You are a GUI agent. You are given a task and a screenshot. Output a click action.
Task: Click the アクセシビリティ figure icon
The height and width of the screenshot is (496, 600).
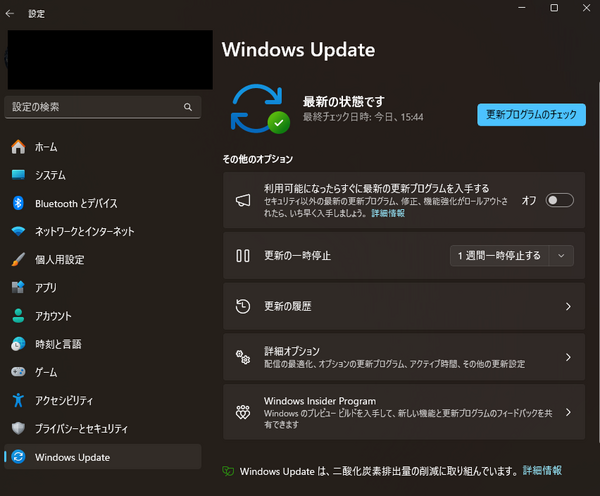point(18,400)
